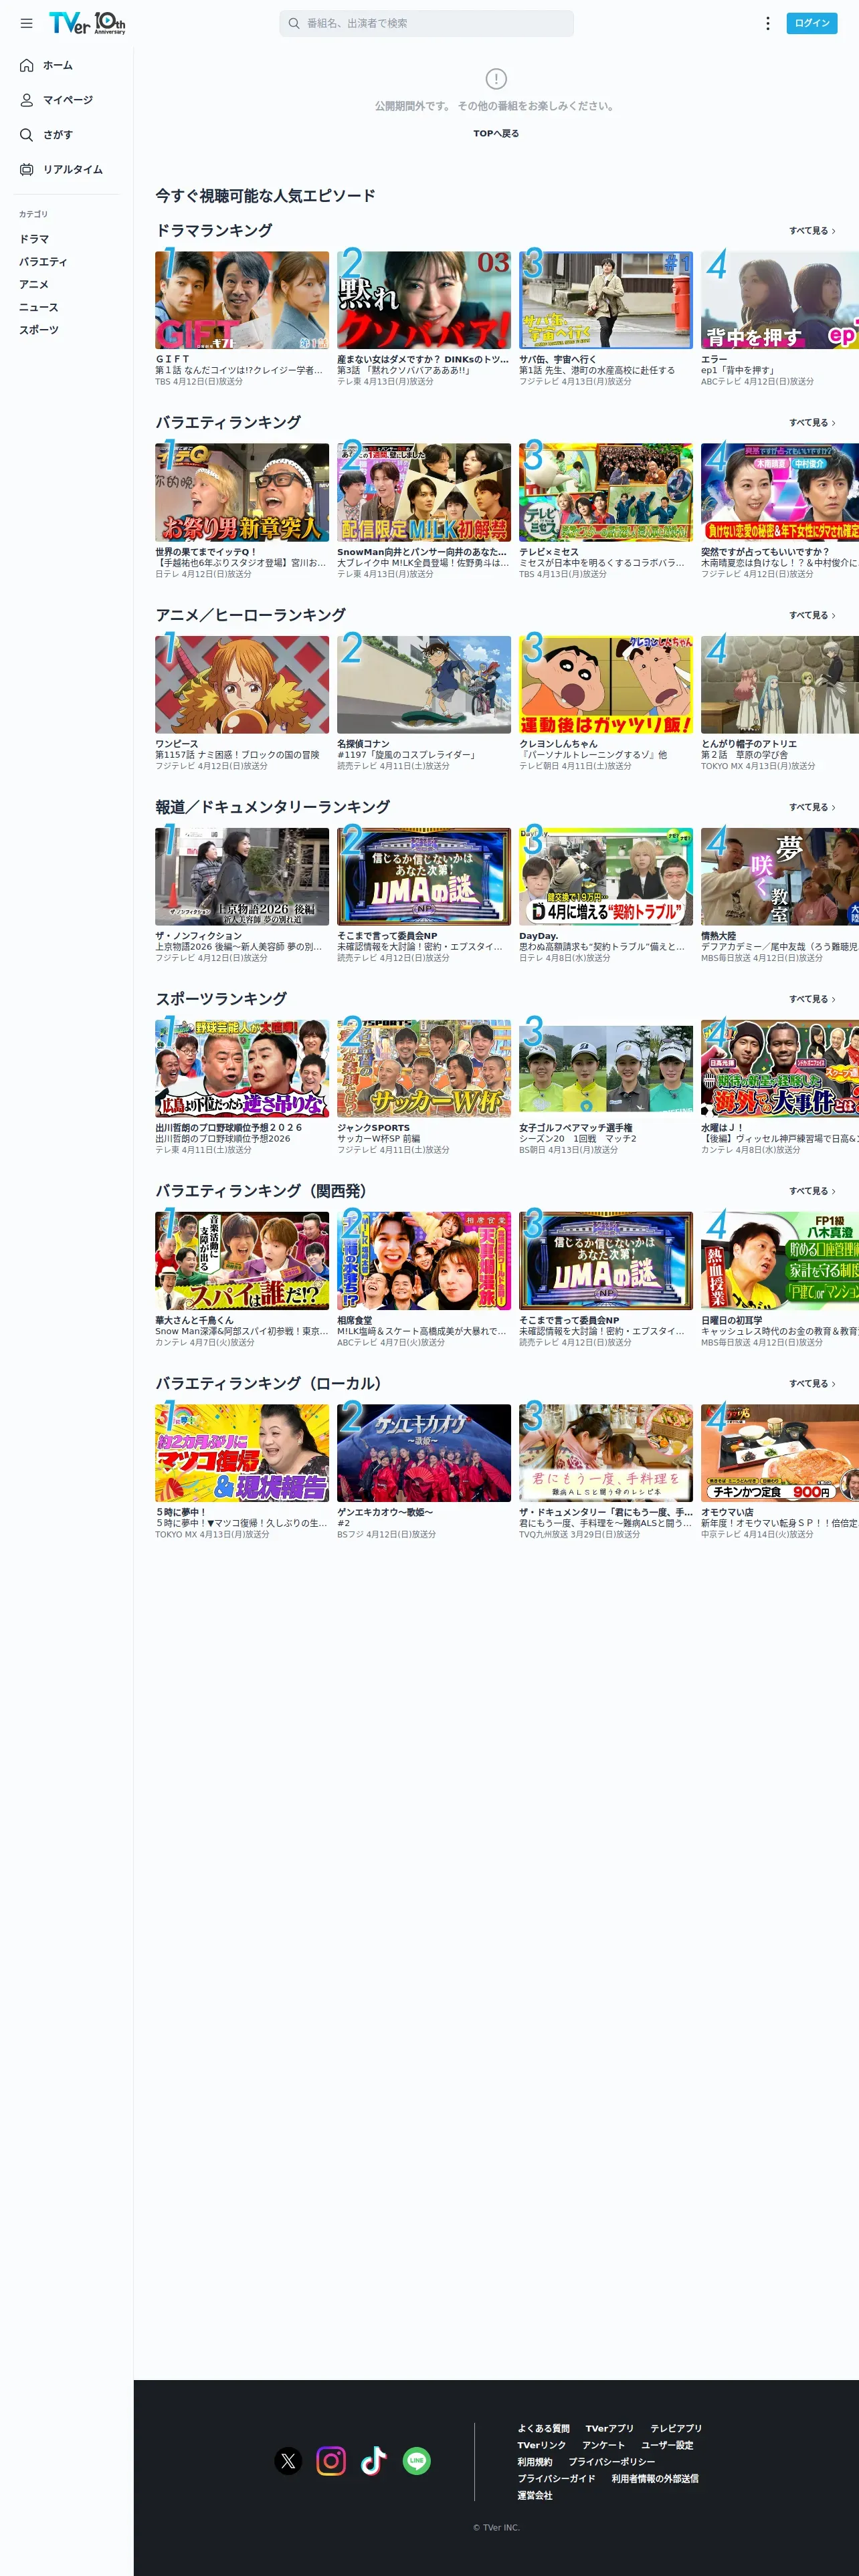Open the 相席食堂 thumbnail
Screen dimensions: 859x2576
424,1261
